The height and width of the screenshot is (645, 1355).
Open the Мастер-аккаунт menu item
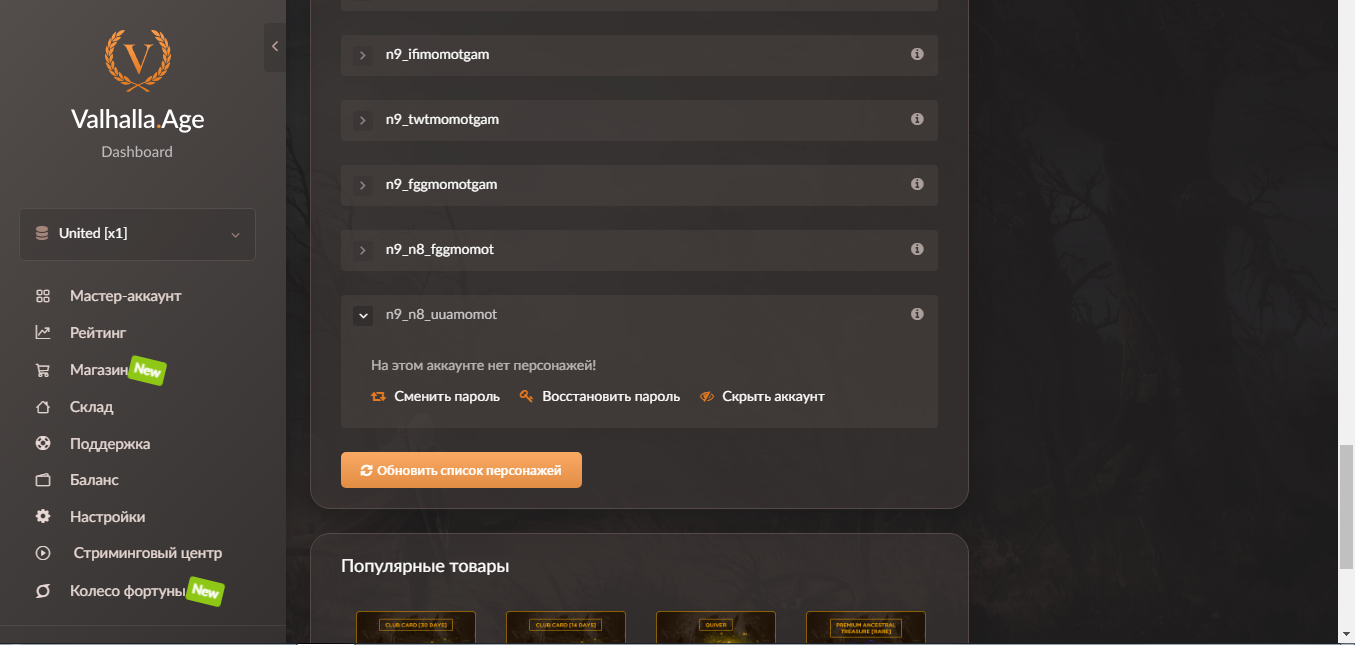[x=108, y=296]
